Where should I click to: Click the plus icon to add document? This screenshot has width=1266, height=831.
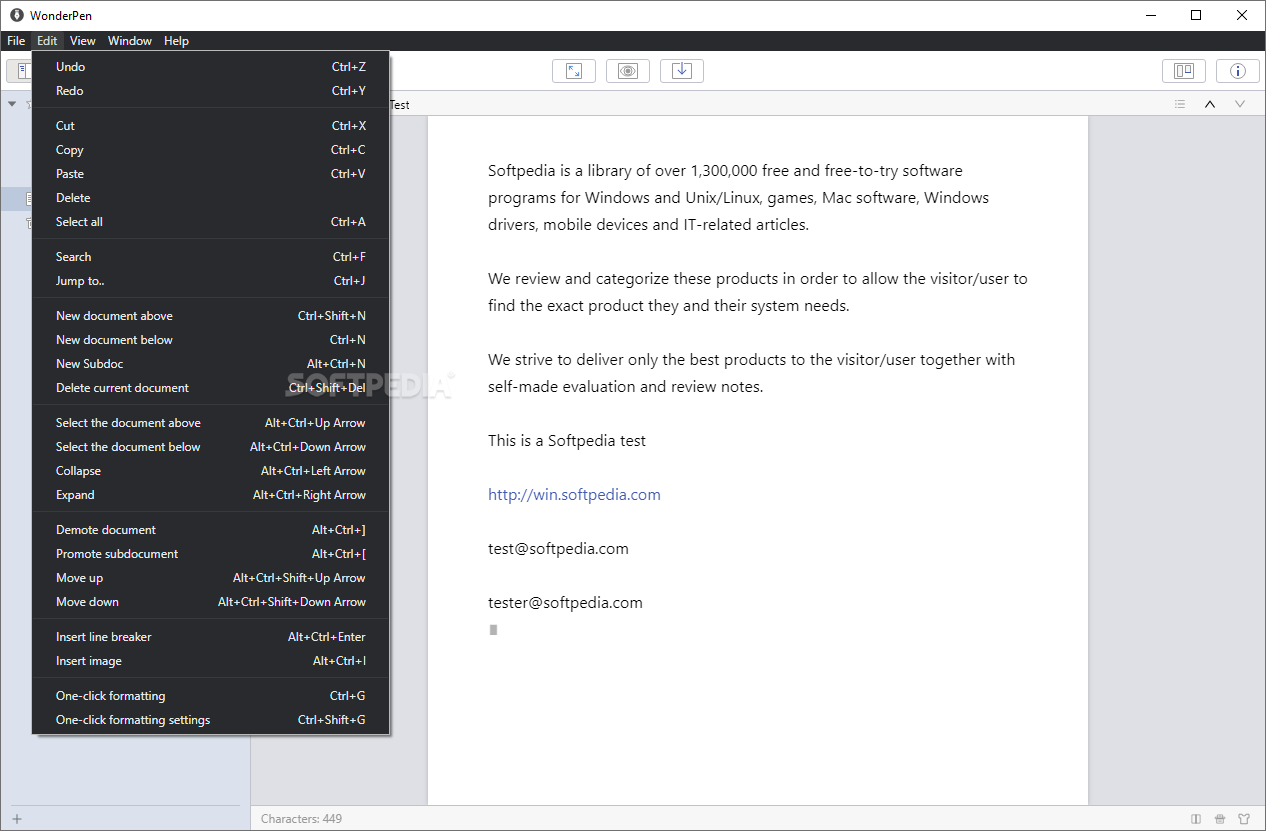[x=17, y=818]
